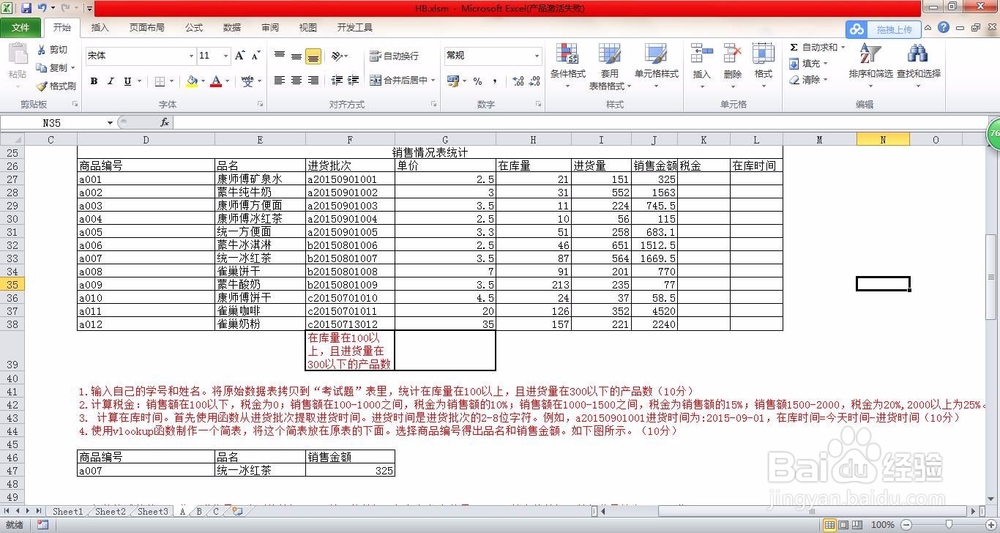Switch to Sheet3 worksheet tab

pos(153,511)
